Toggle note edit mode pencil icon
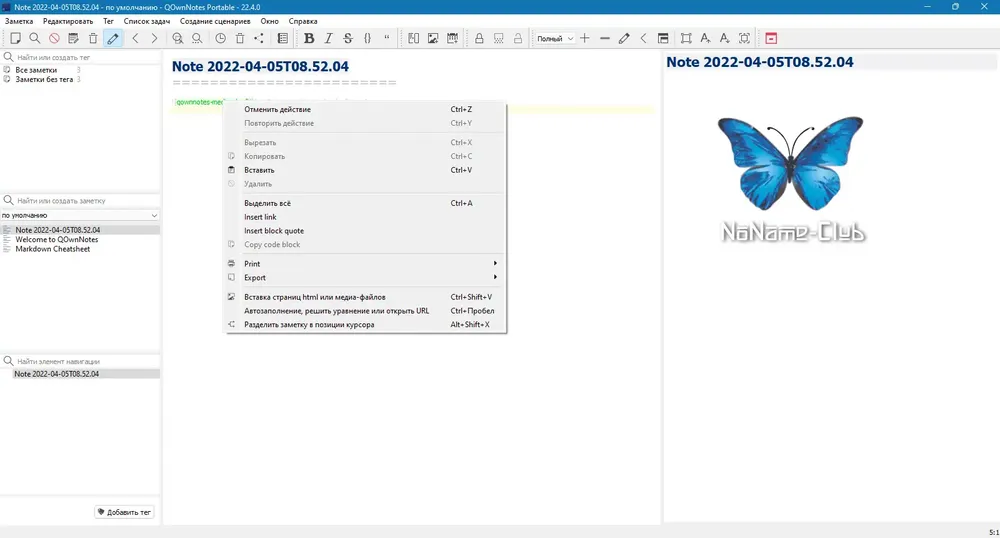The image size is (1000, 538). tap(113, 38)
